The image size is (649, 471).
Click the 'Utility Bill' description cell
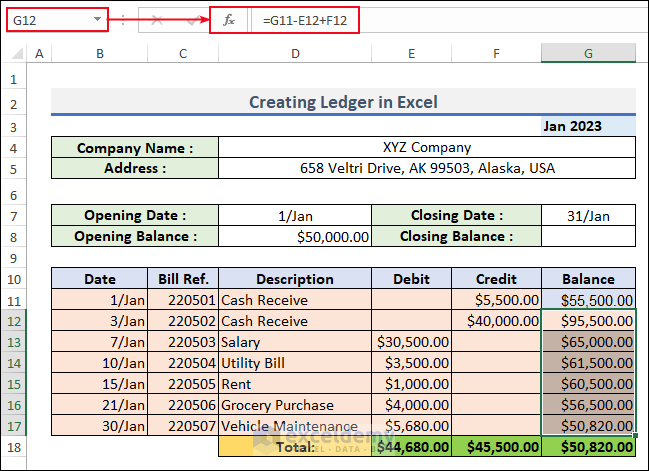point(295,363)
